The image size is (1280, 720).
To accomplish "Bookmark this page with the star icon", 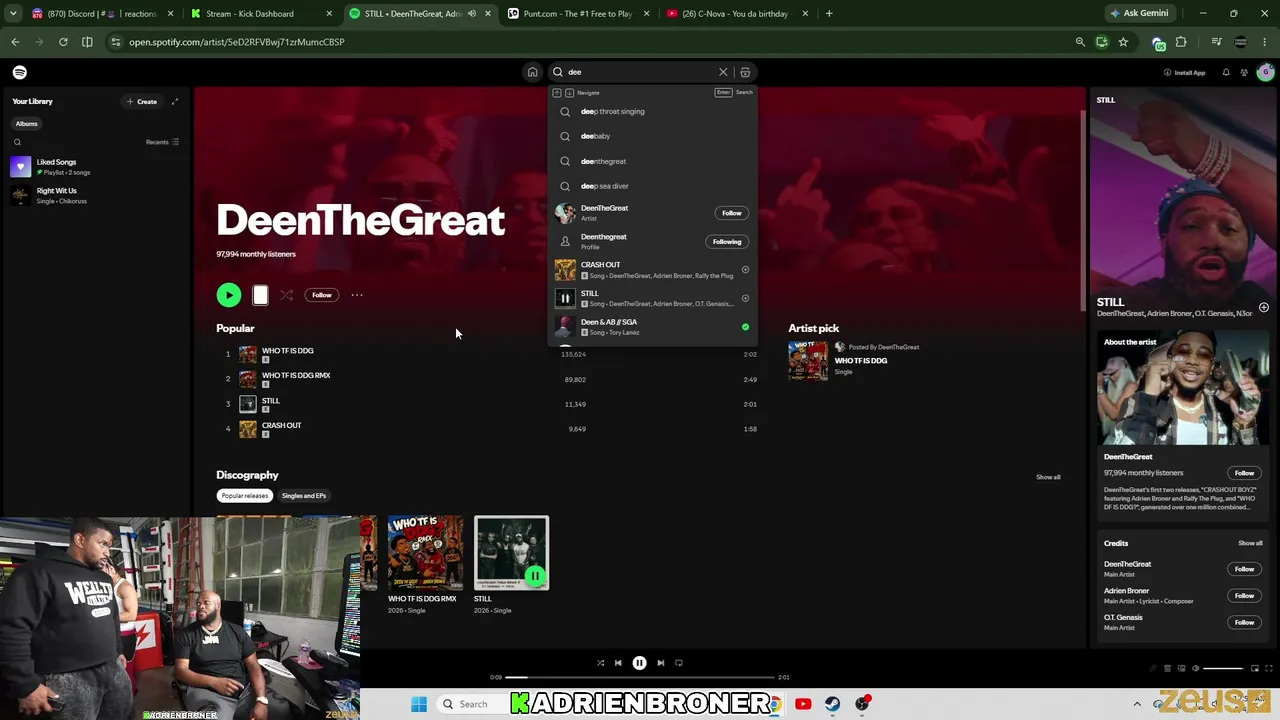I will coord(1123,42).
